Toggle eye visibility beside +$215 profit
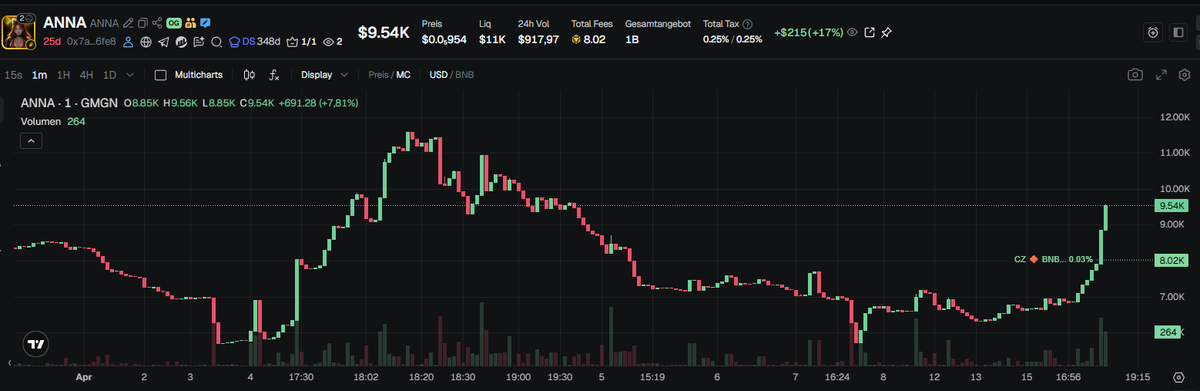 click(x=853, y=33)
